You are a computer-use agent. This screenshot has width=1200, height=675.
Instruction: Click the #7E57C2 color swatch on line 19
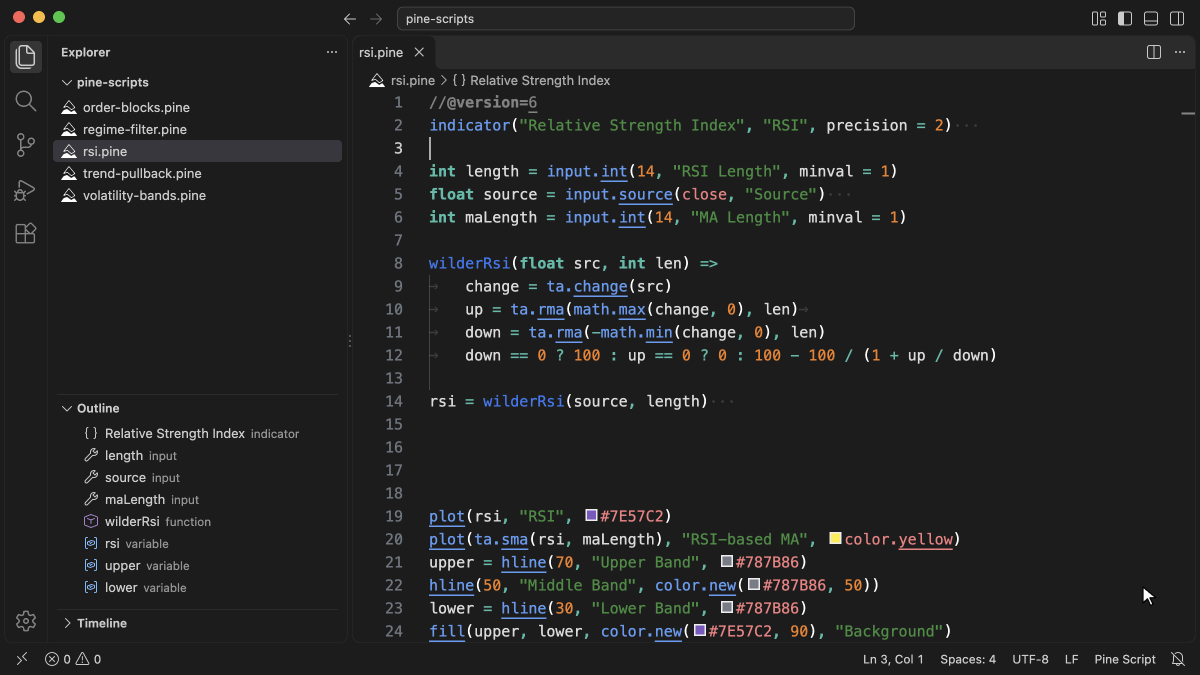pos(591,516)
